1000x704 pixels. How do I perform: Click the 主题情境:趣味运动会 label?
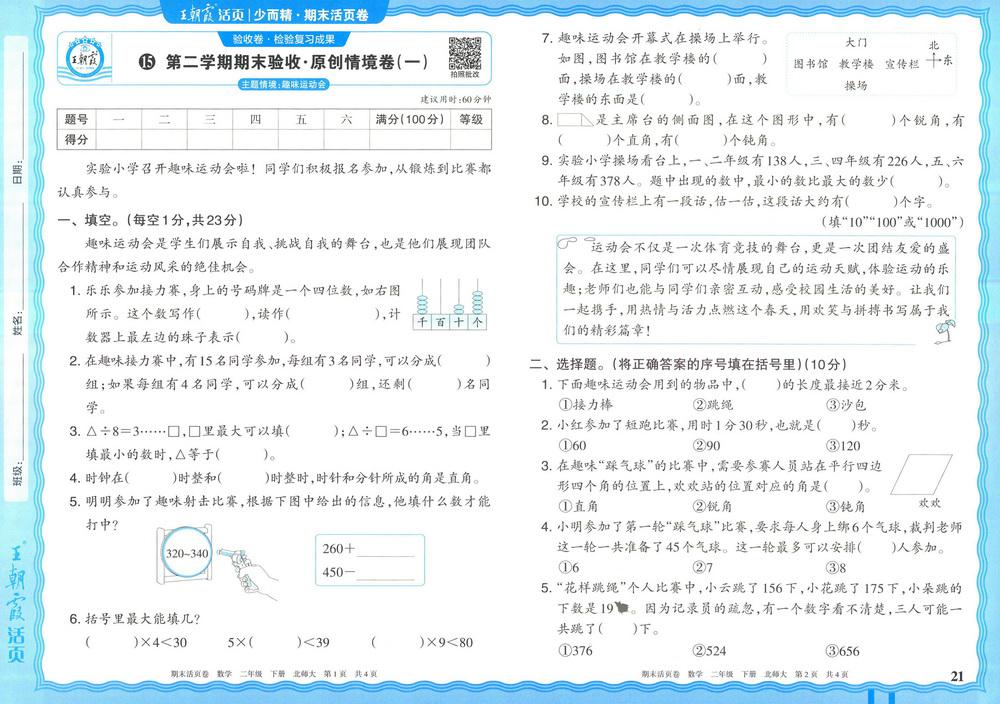tap(284, 84)
